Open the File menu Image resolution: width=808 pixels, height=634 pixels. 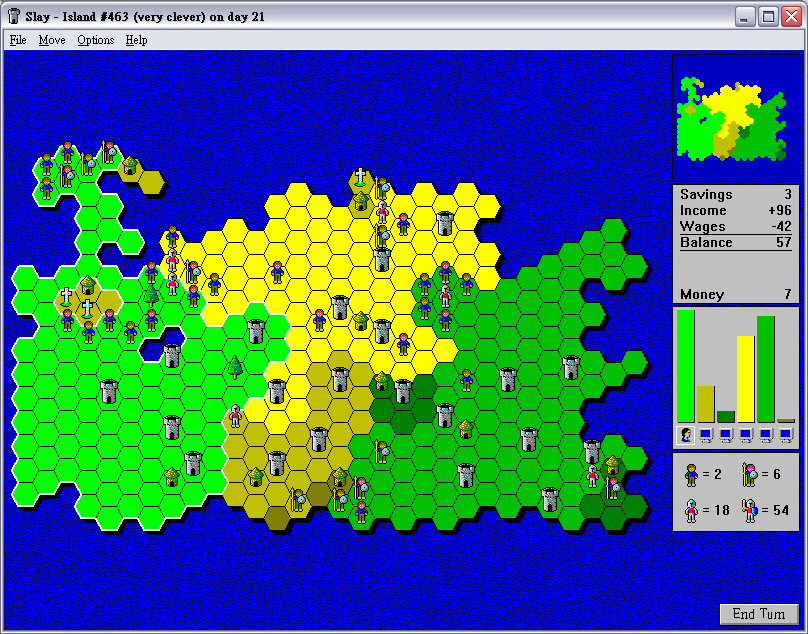click(18, 40)
